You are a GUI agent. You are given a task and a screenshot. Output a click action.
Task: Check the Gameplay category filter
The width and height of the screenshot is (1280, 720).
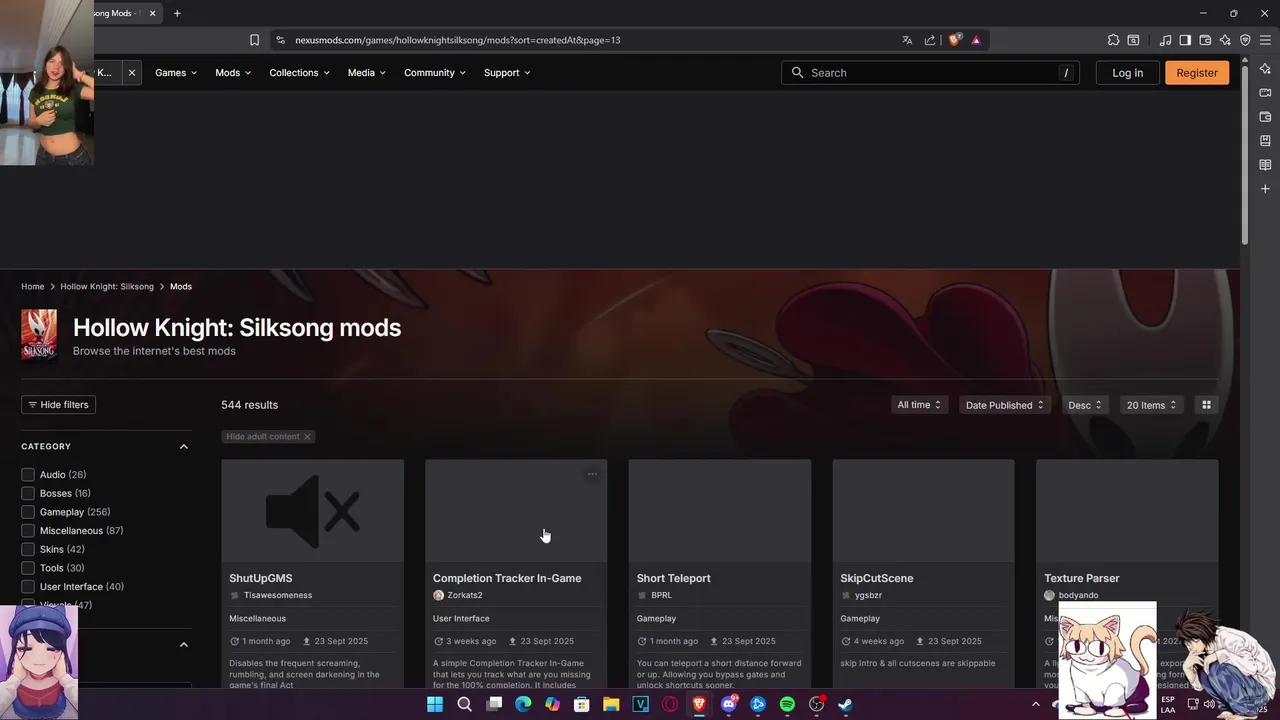point(28,512)
